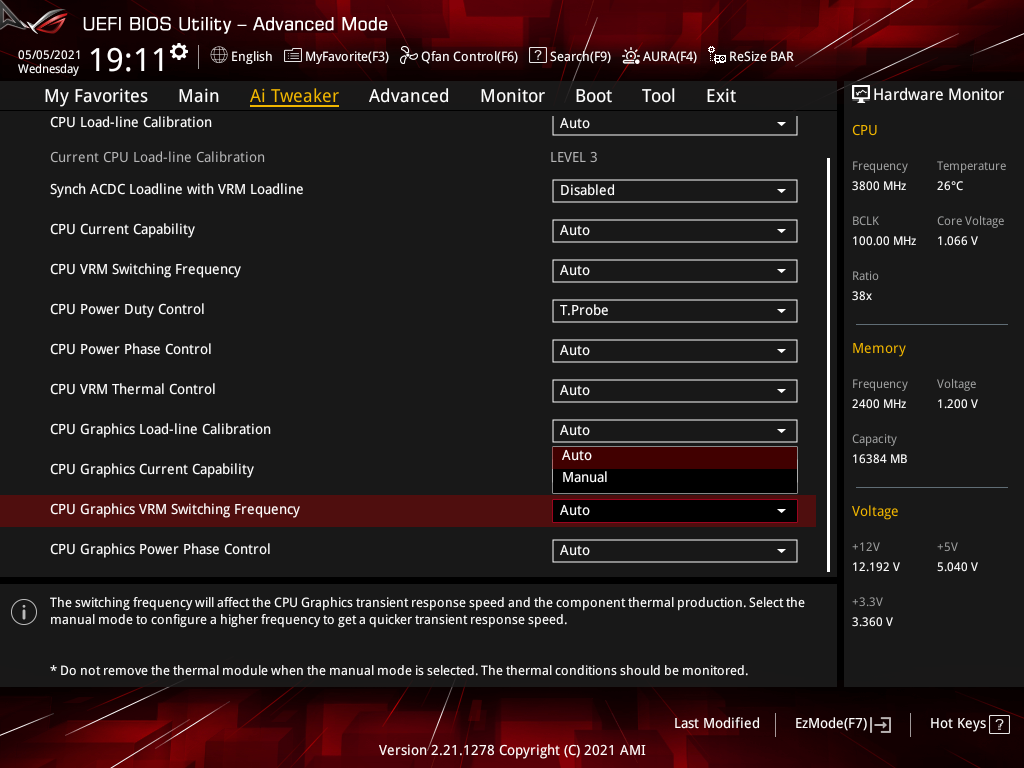
Task: Open MyFavorite(F3) list icon
Action: [293, 56]
